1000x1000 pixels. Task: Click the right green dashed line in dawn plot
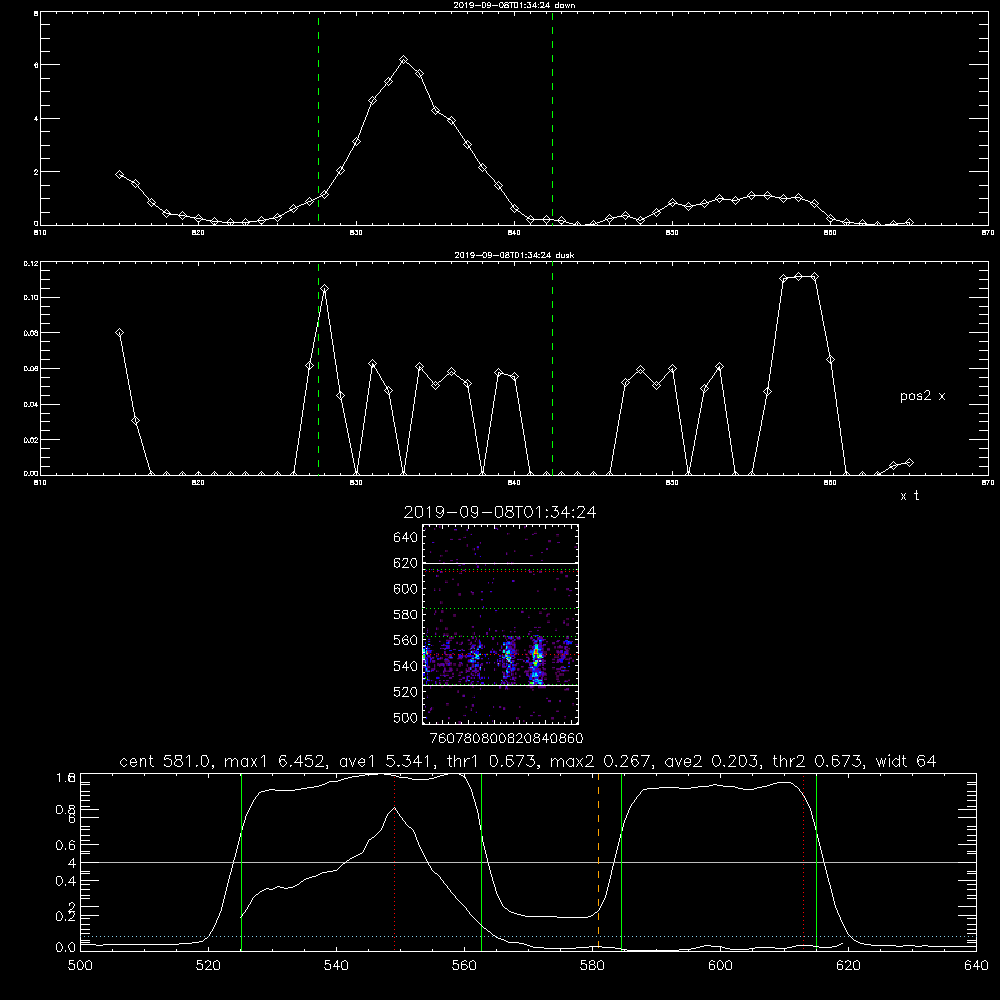tap(552, 119)
